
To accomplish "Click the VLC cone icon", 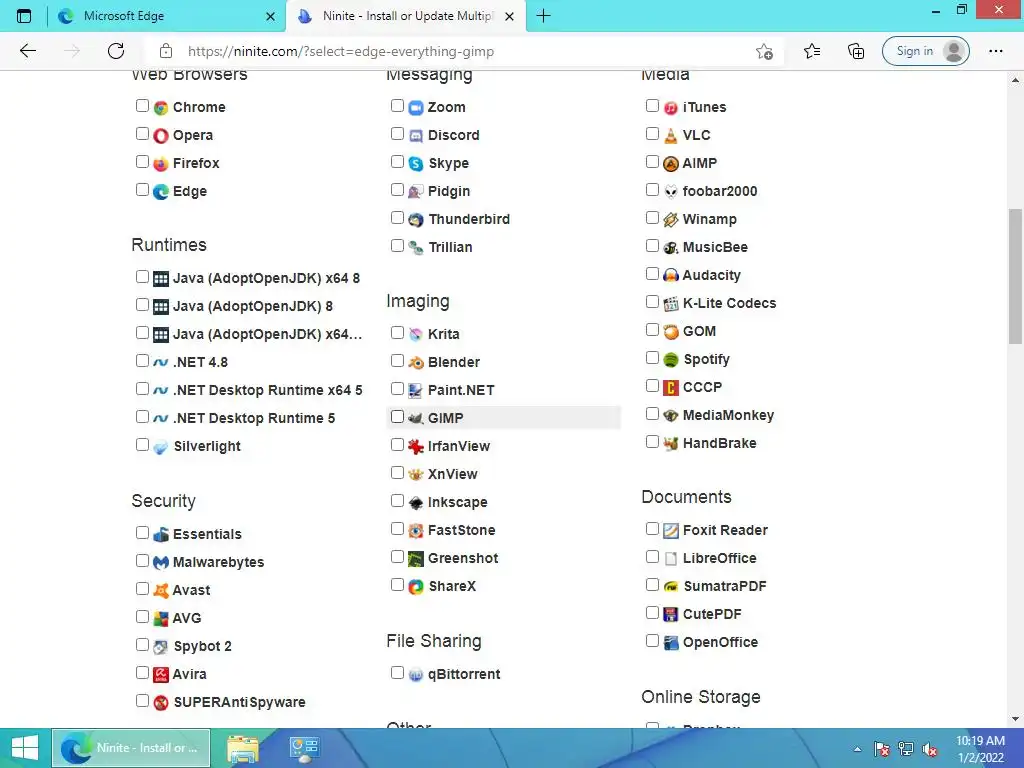I will click(x=671, y=136).
